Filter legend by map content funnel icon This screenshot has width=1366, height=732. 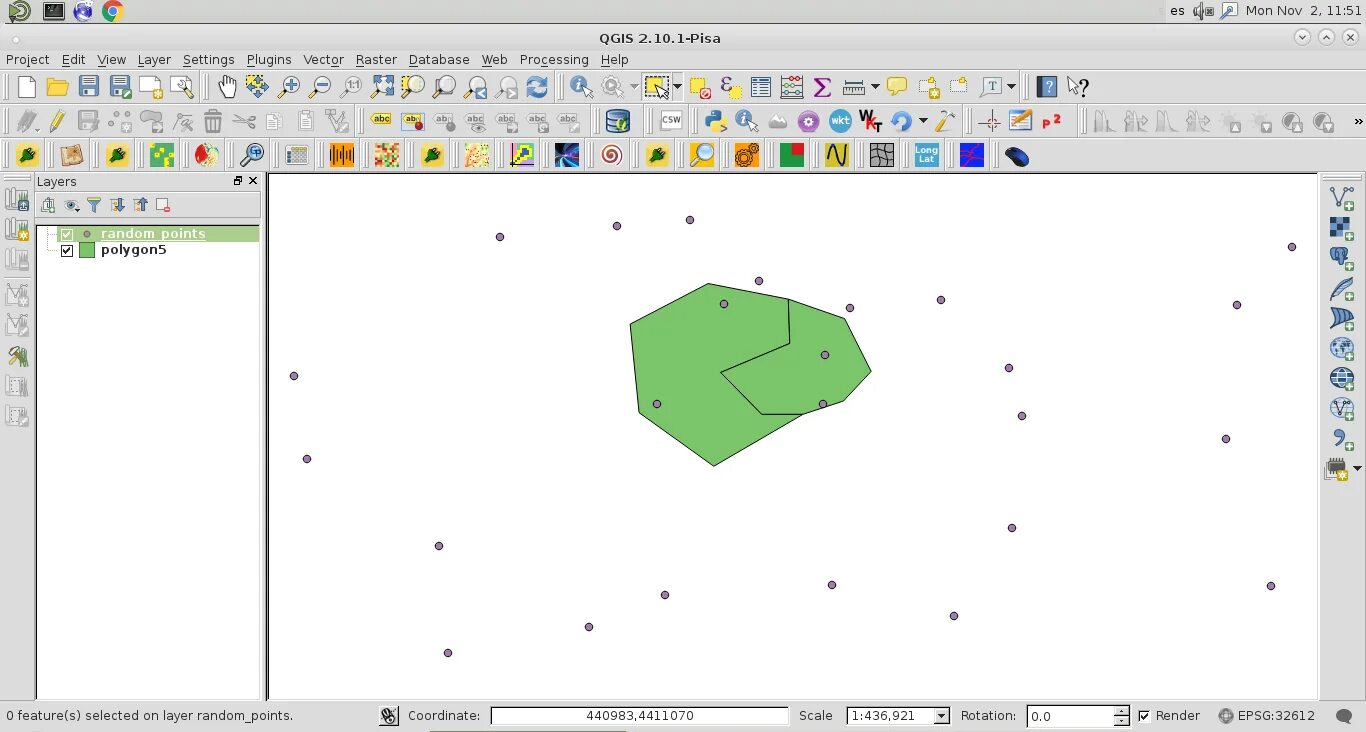[x=94, y=205]
